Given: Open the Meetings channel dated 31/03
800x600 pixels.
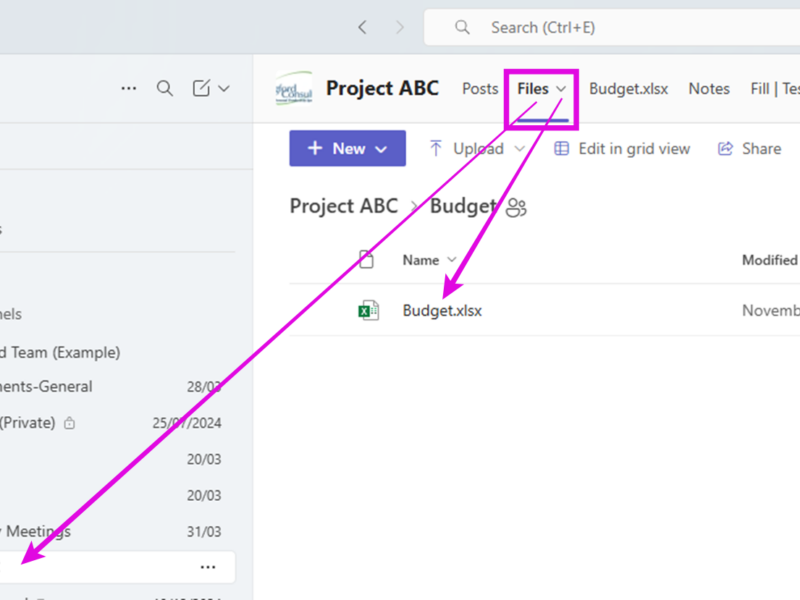Looking at the screenshot, I should [x=38, y=532].
